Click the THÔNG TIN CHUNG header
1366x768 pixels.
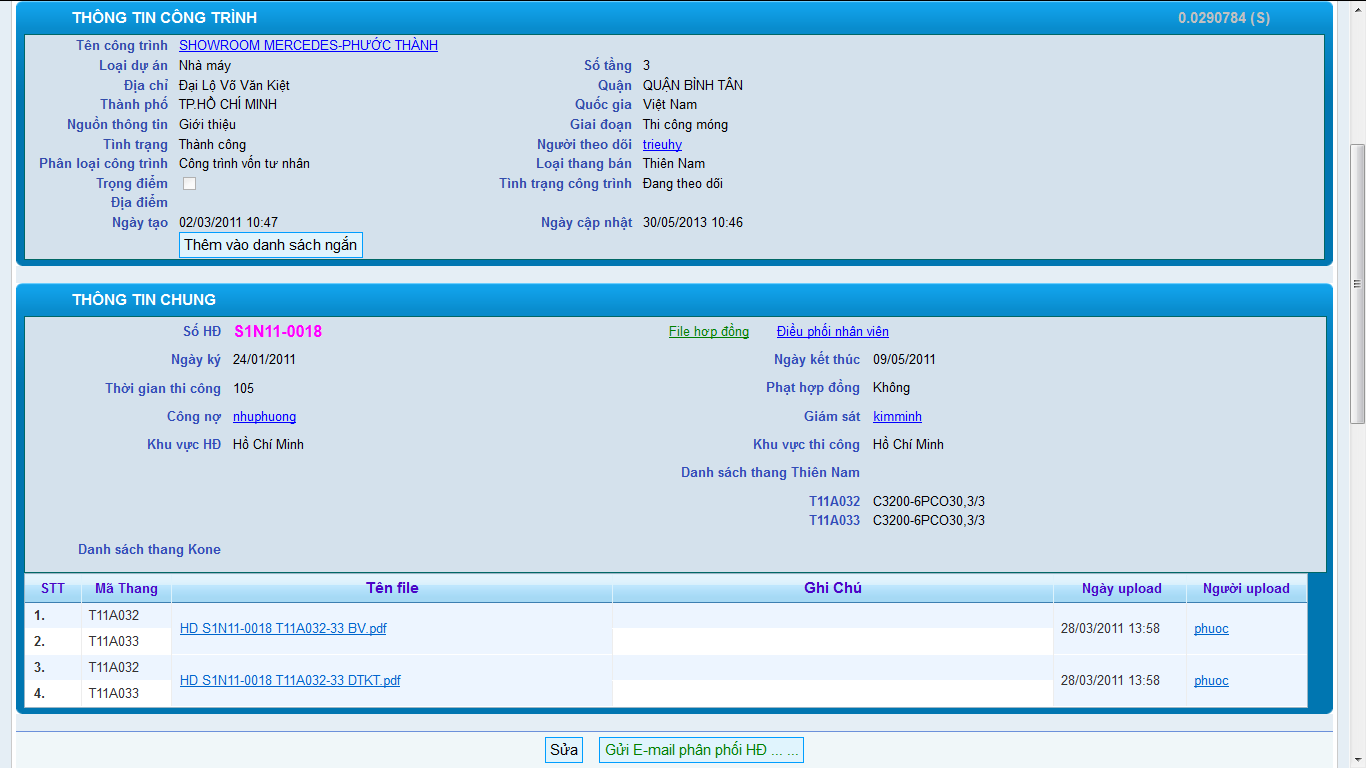144,300
